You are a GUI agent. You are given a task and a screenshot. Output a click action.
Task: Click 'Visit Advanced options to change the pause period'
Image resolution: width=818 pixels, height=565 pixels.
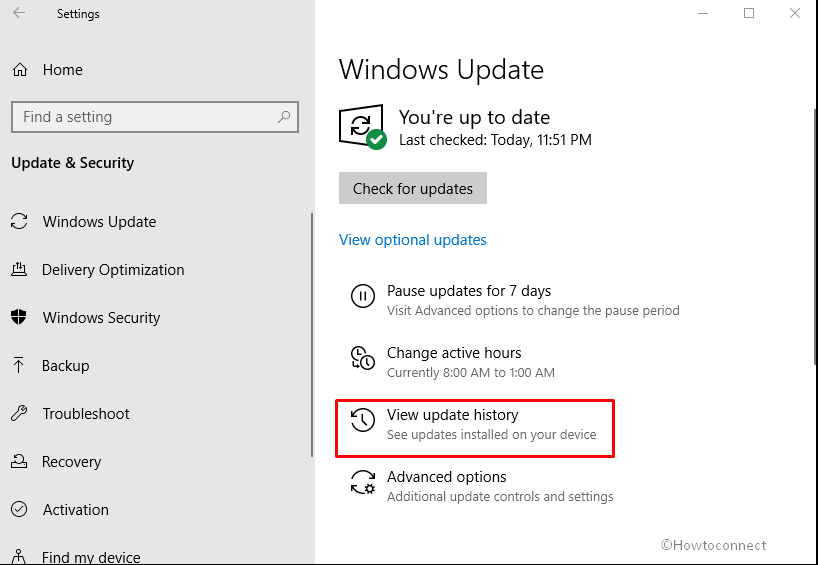[533, 310]
